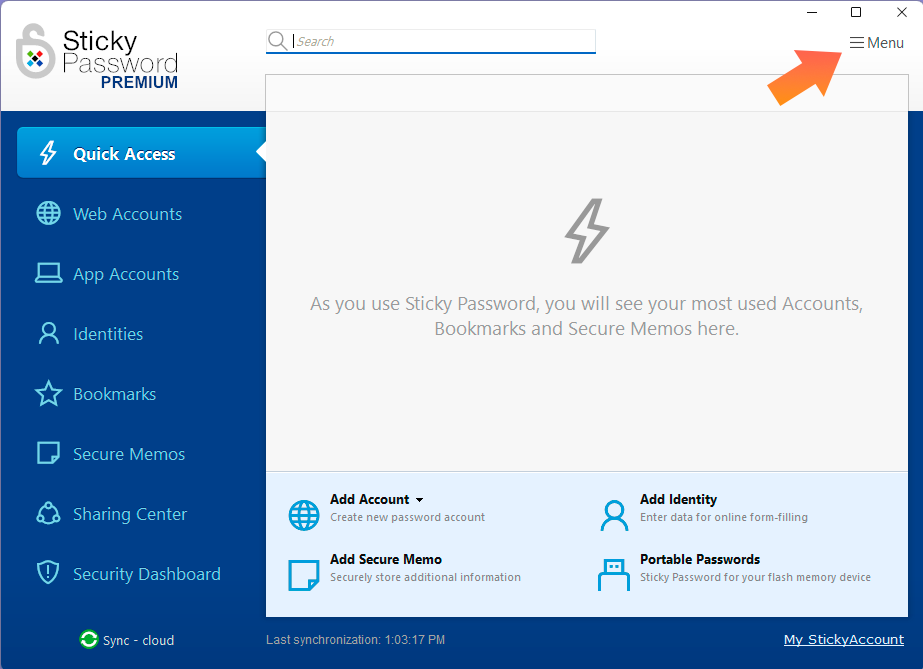923x669 pixels.
Task: Click the Sticky Password padlock logo
Action: tap(35, 51)
